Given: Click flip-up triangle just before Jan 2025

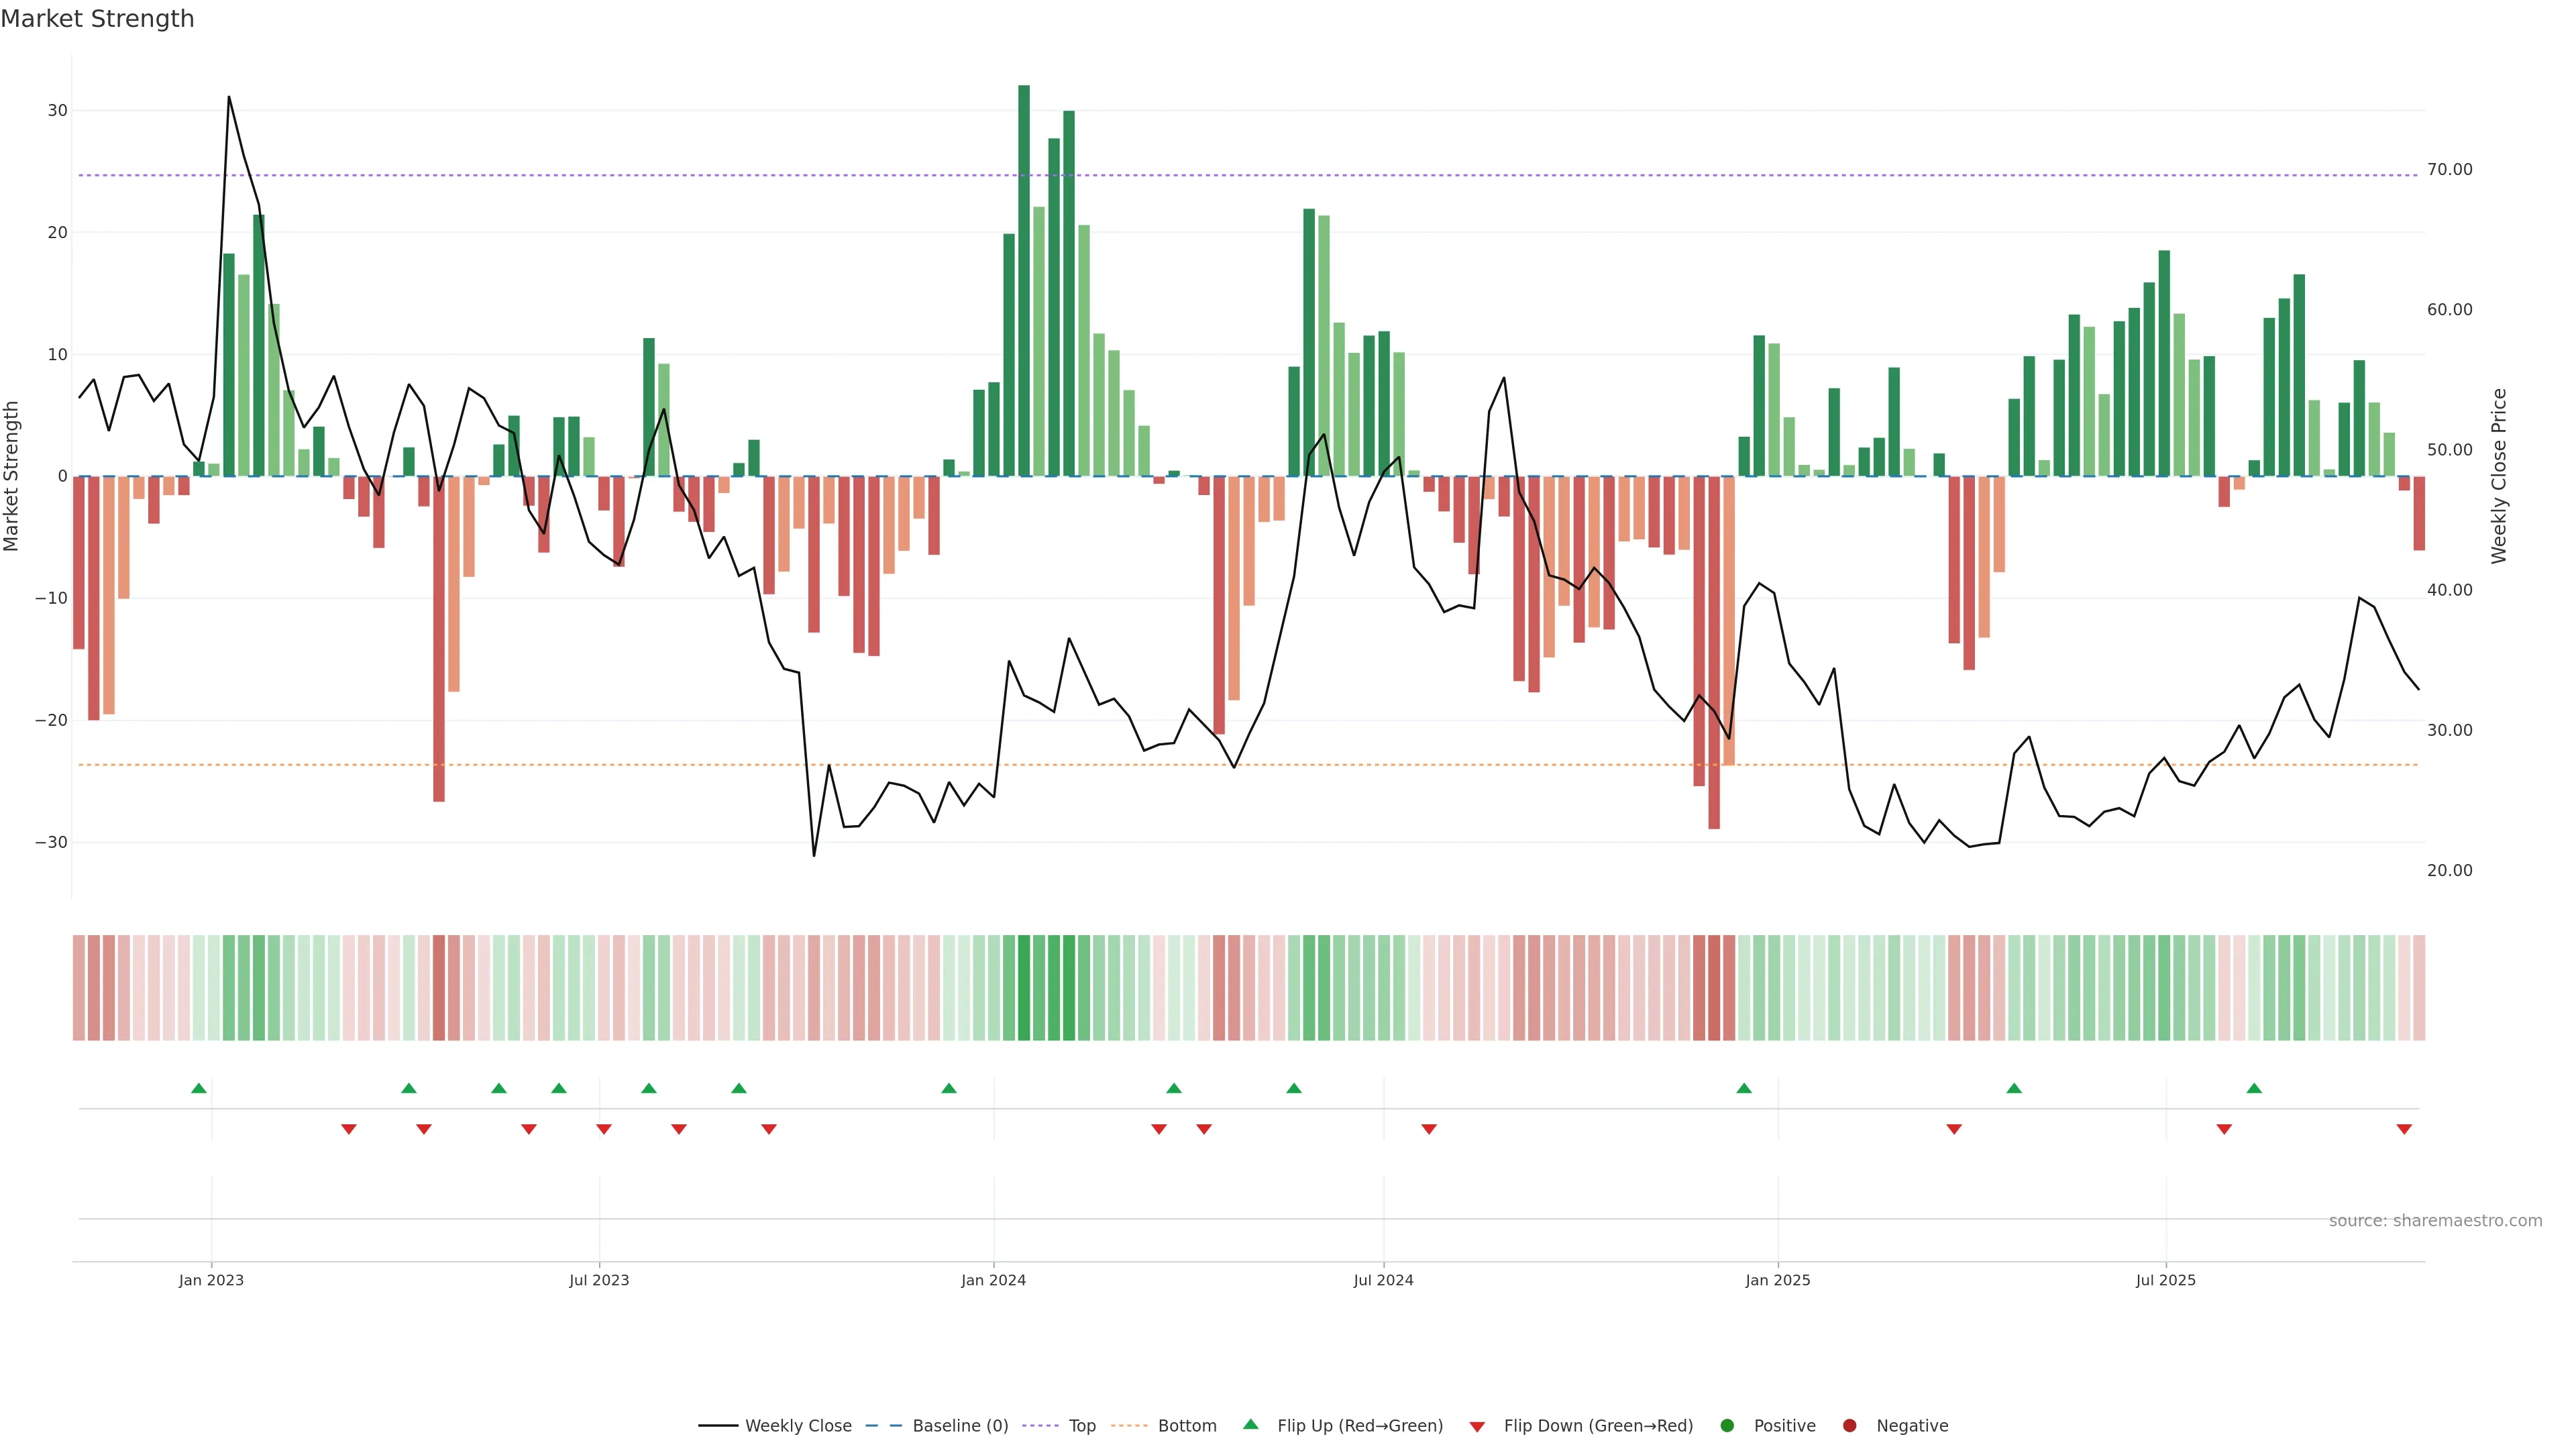Looking at the screenshot, I should point(1744,1088).
